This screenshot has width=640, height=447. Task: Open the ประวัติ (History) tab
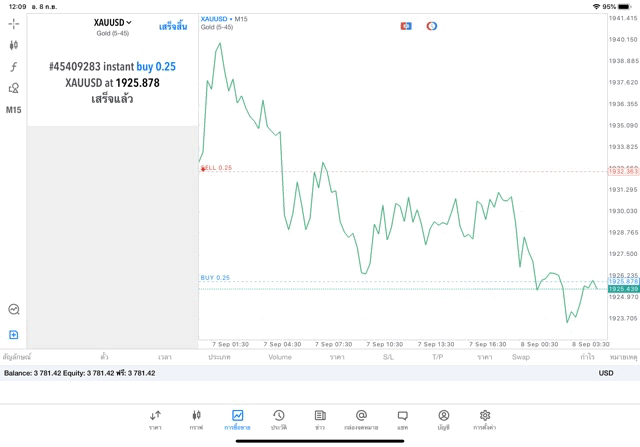[278, 419]
